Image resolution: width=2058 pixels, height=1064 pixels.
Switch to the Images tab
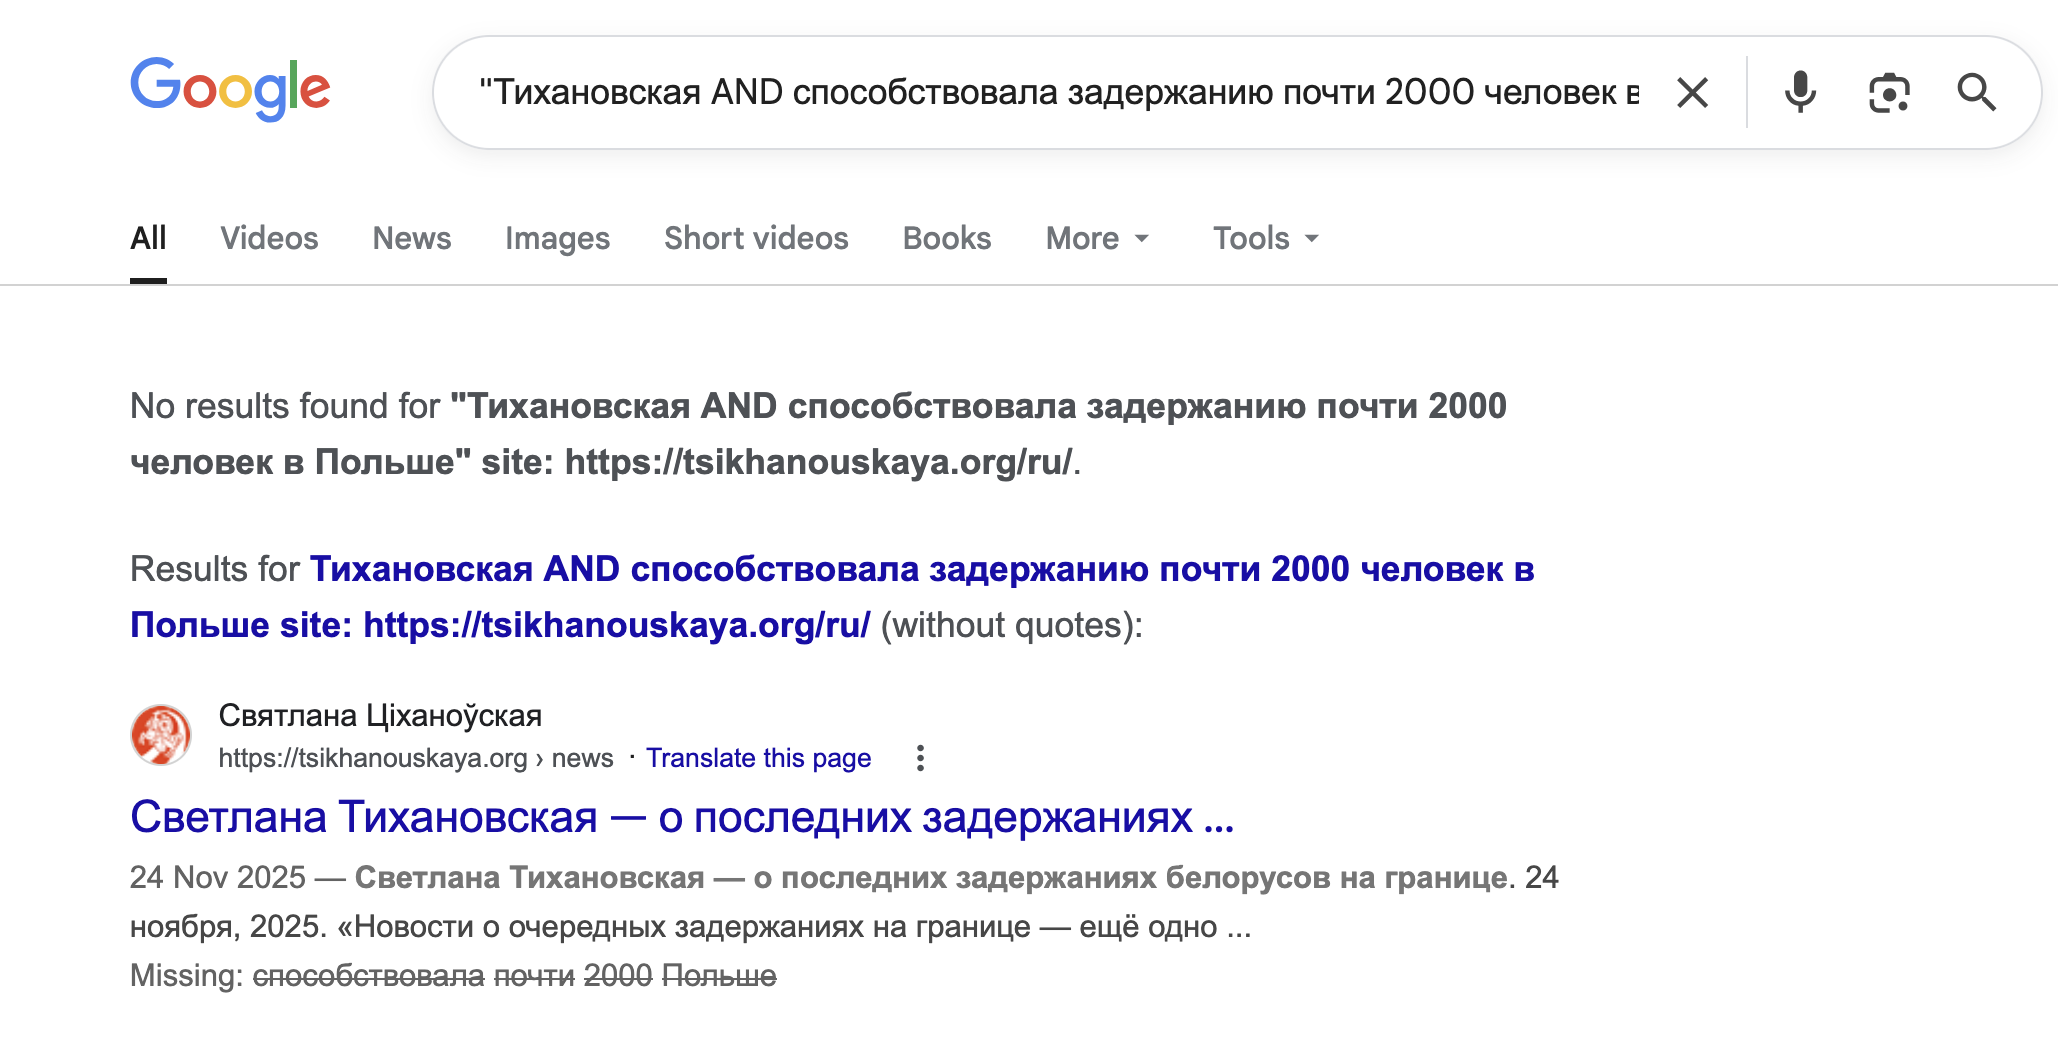coord(557,238)
